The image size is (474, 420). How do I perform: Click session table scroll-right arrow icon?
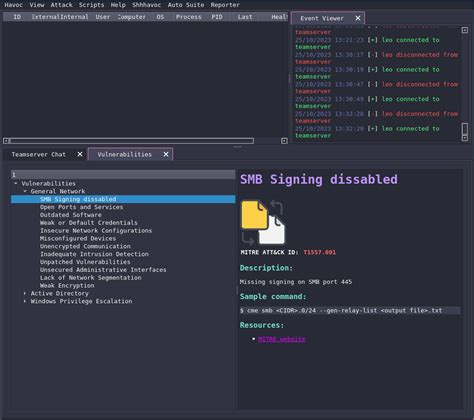pos(284,141)
